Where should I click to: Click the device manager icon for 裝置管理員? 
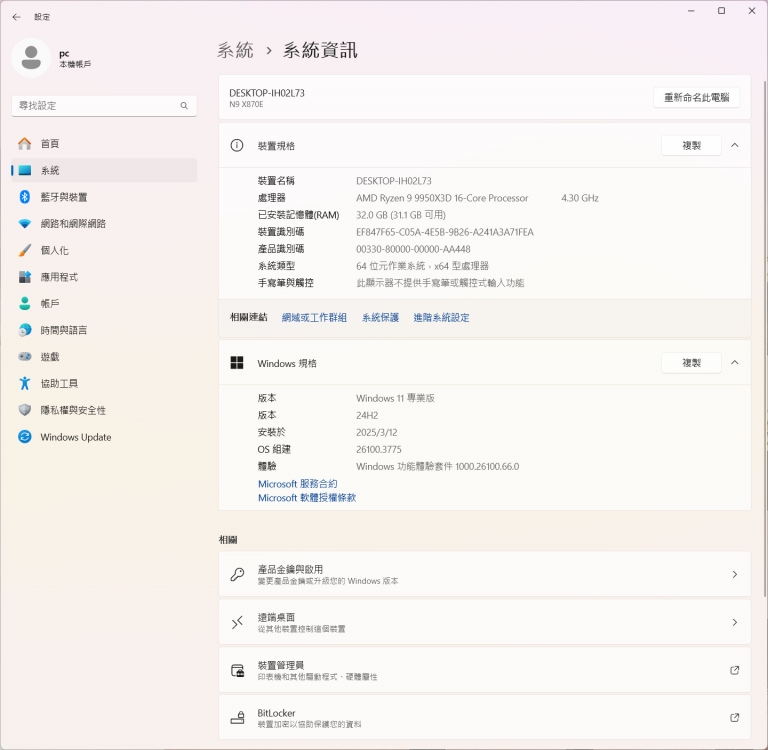[x=238, y=670]
